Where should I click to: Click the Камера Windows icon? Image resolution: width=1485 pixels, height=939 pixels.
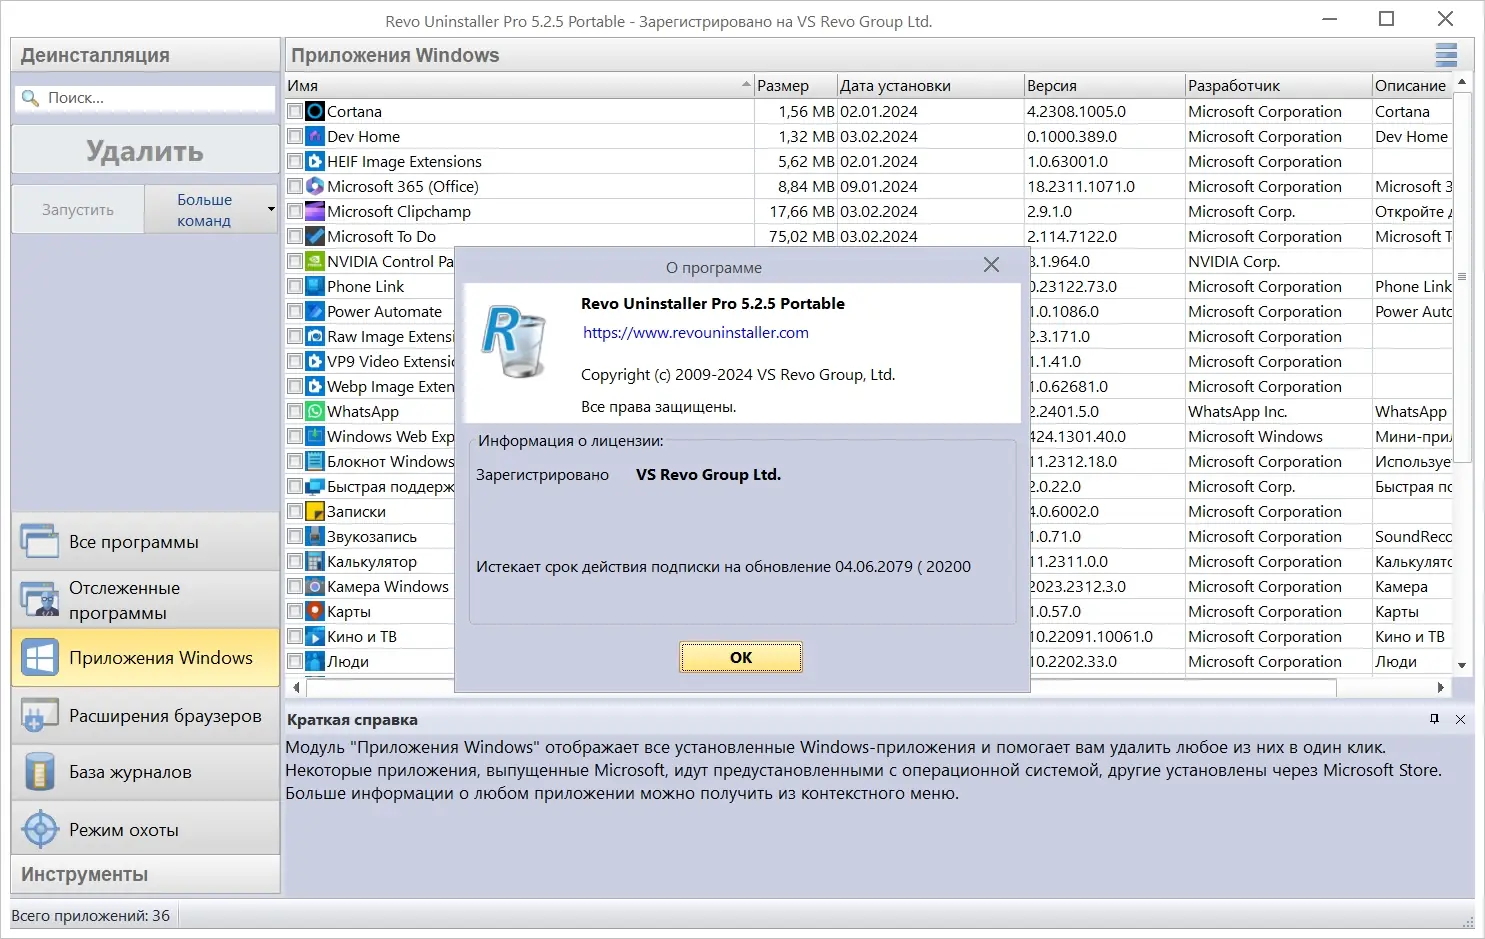315,586
